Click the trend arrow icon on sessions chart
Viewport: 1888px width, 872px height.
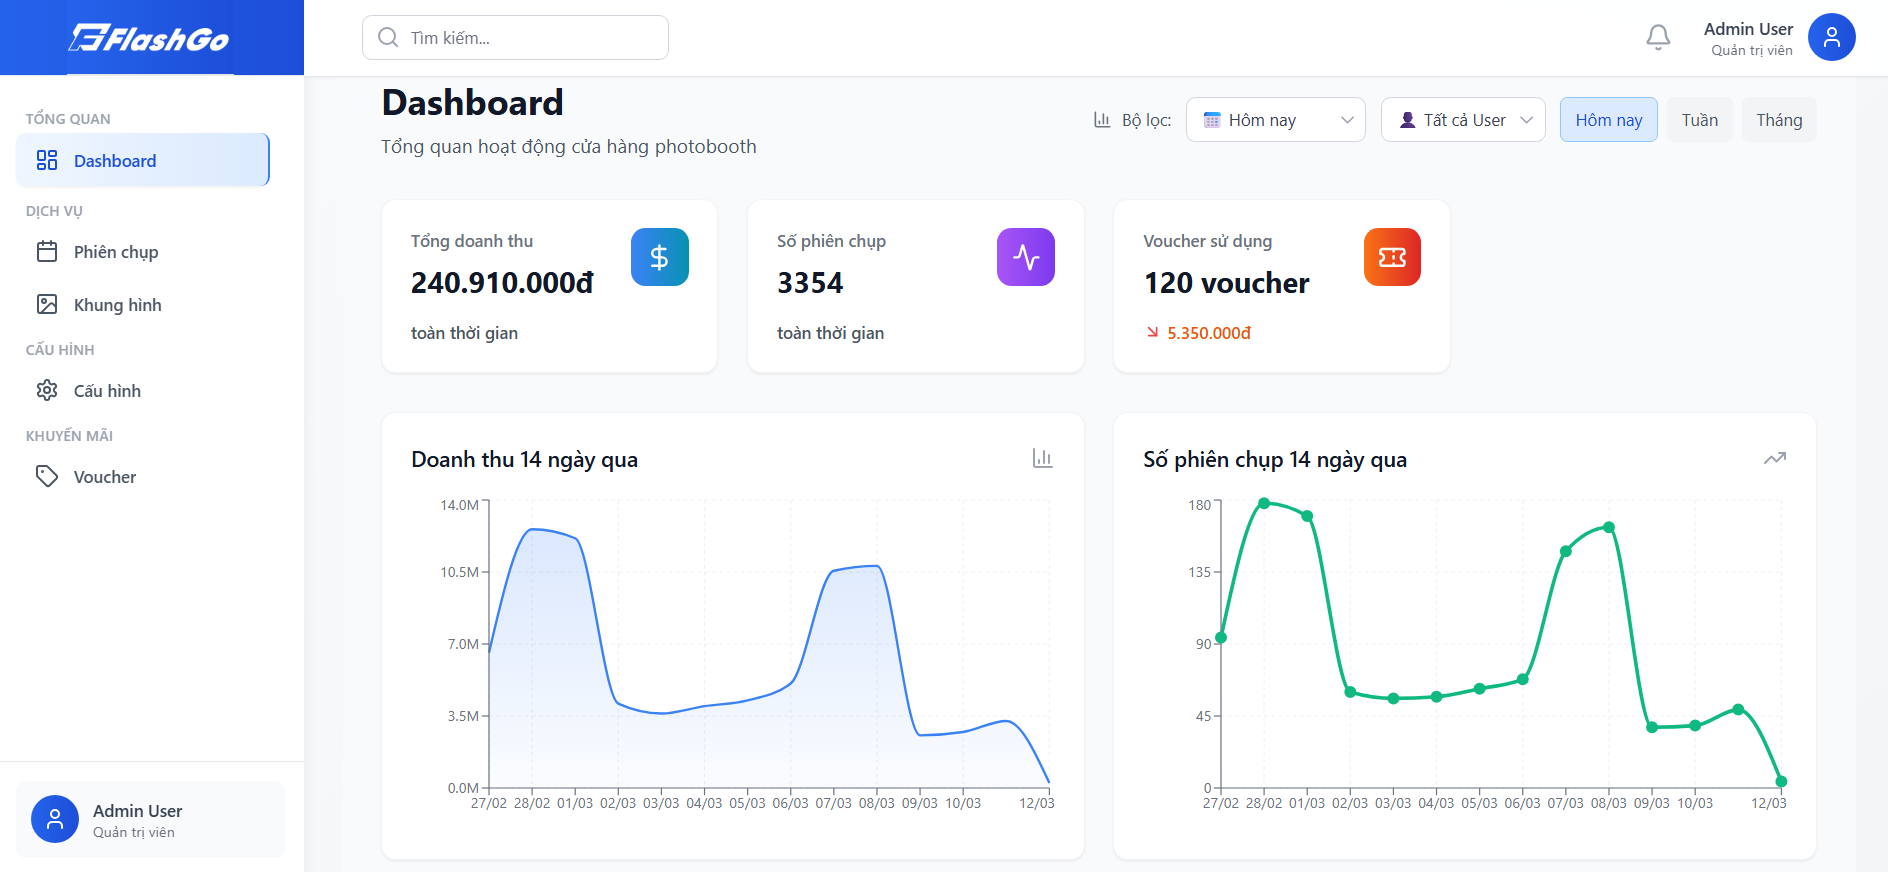pos(1774,458)
